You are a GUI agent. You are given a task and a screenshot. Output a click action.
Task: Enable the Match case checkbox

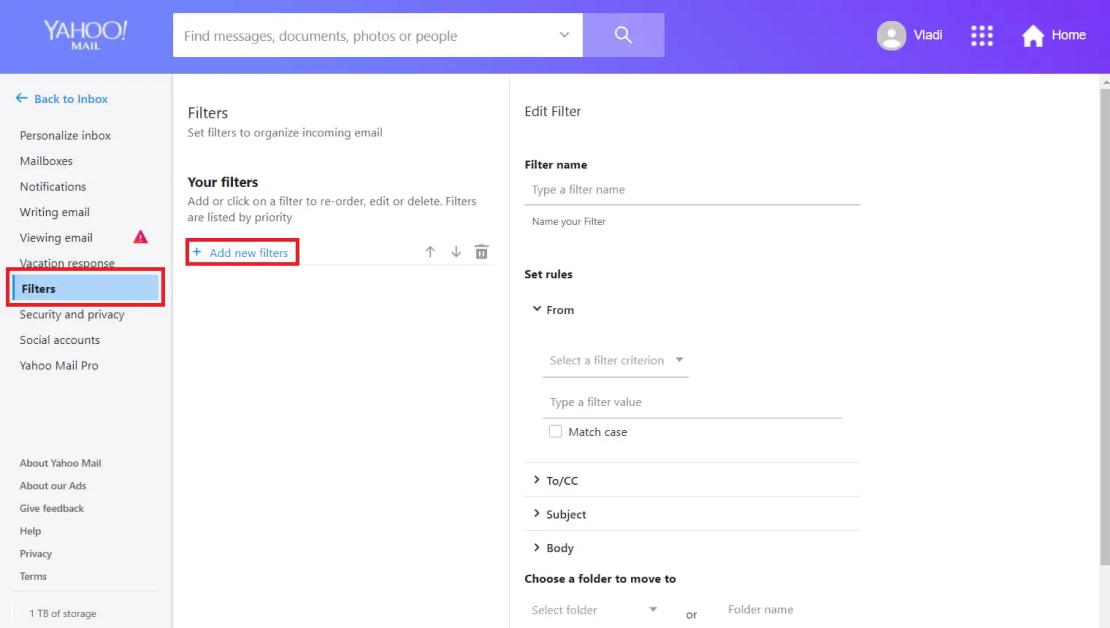coord(555,431)
